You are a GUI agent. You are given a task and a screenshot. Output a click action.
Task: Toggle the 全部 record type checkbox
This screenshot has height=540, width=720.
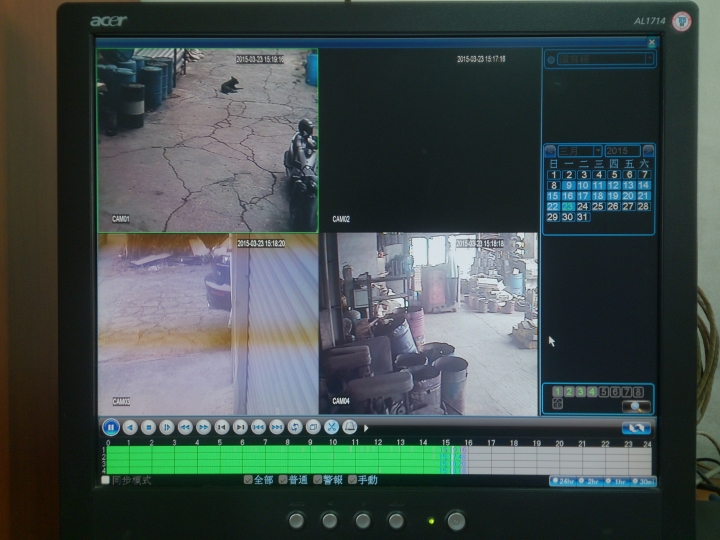tap(248, 480)
